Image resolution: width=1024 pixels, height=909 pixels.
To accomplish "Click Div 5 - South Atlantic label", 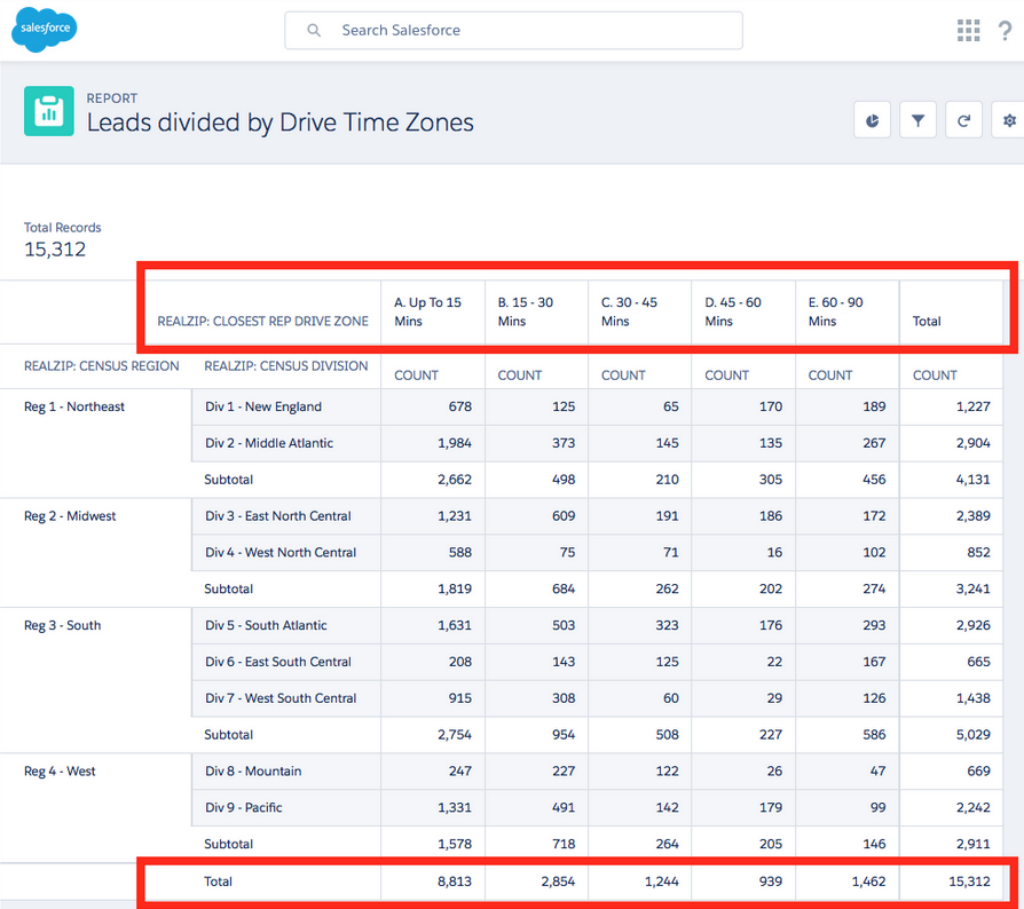I will [266, 625].
